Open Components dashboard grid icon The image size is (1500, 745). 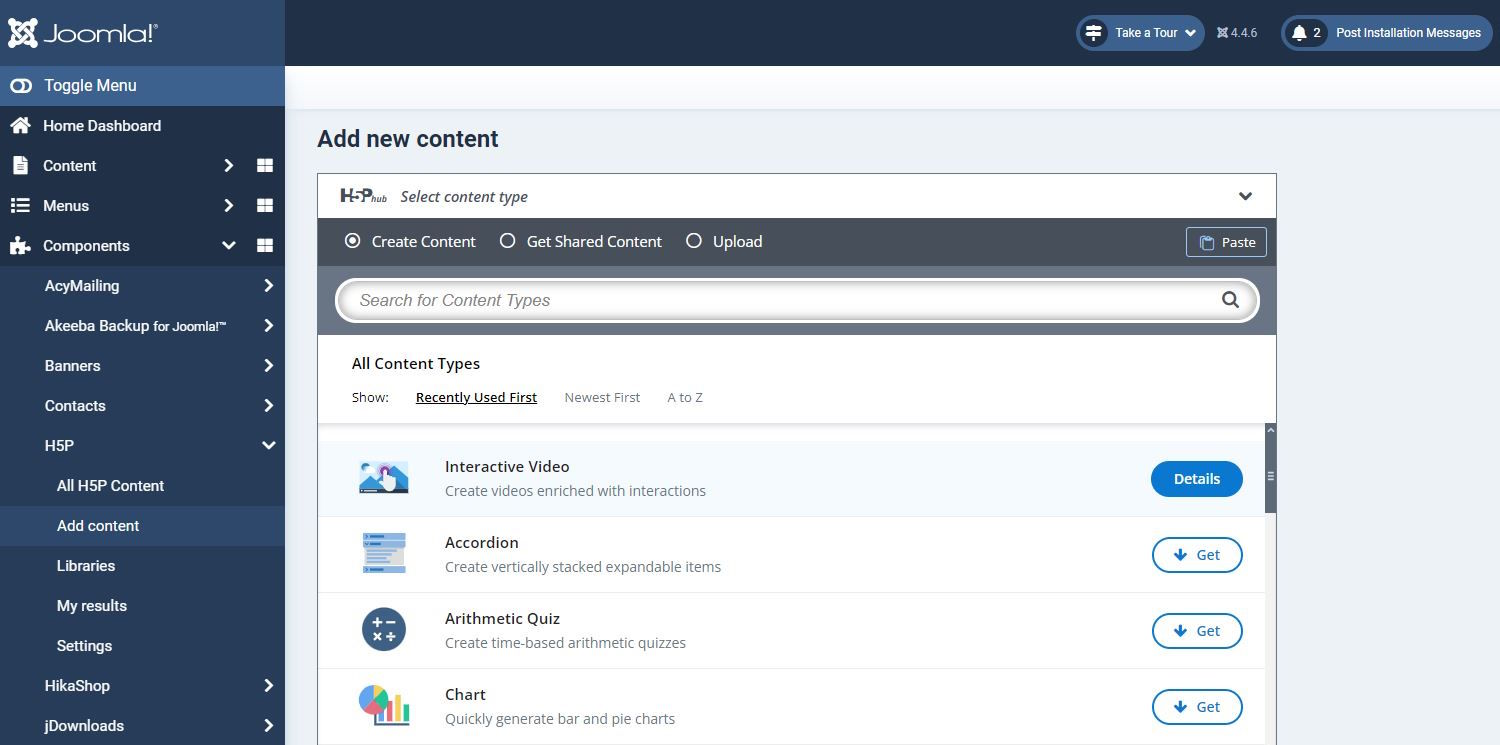[x=265, y=246]
